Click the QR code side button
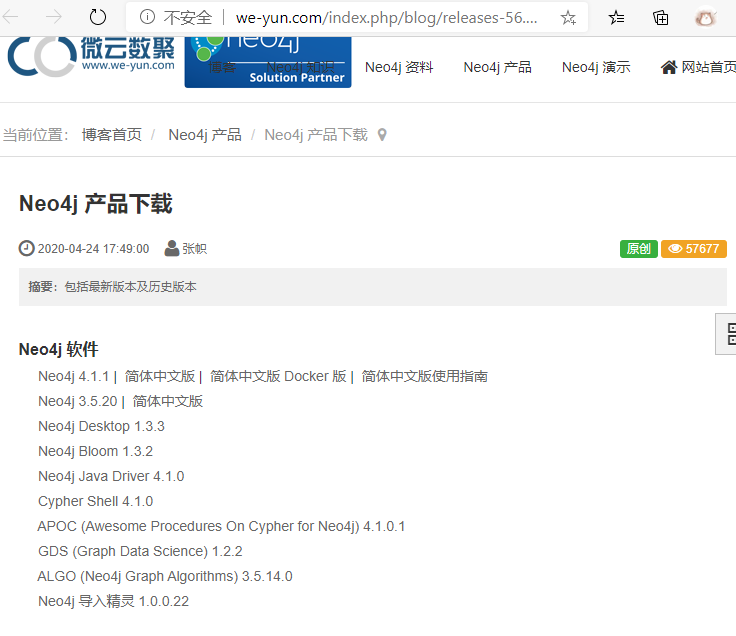The width and height of the screenshot is (736, 636). coord(728,334)
